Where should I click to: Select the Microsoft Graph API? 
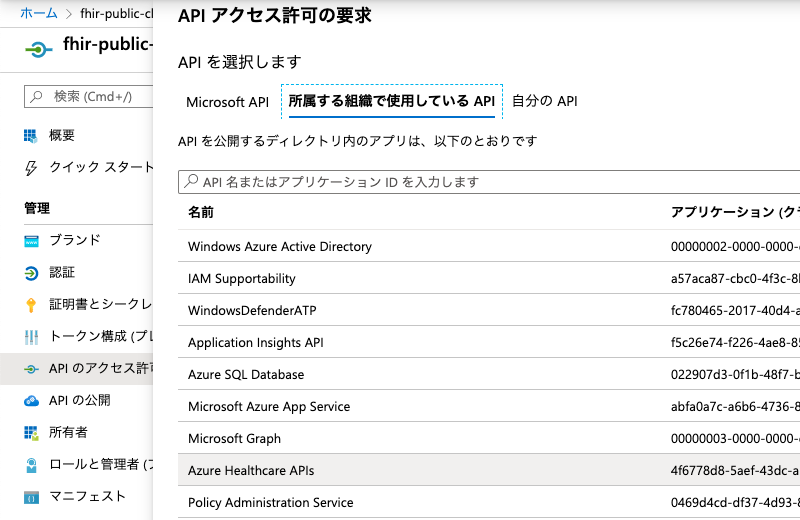(489, 438)
